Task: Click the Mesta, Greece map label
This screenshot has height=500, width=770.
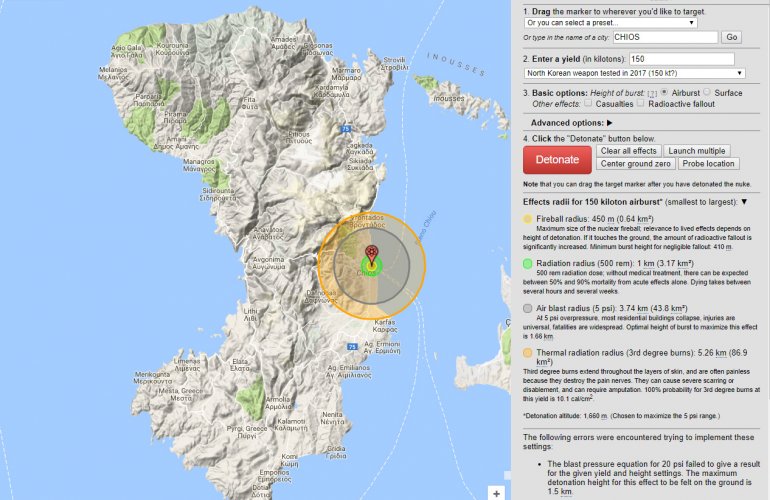Action: tap(180, 394)
